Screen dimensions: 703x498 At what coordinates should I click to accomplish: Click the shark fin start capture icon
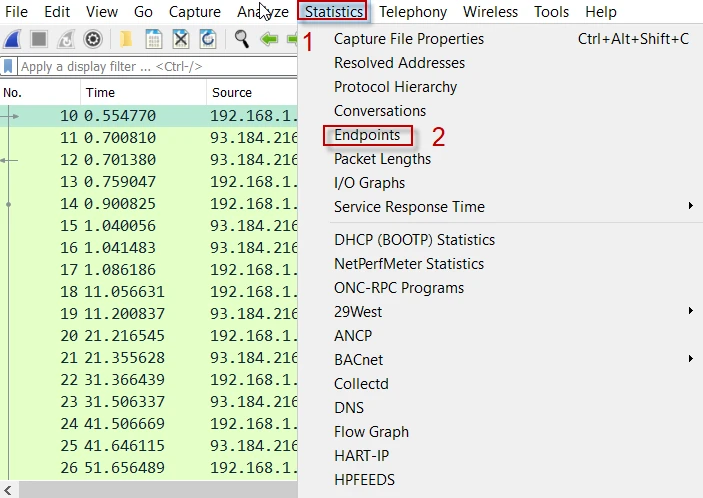pos(14,40)
